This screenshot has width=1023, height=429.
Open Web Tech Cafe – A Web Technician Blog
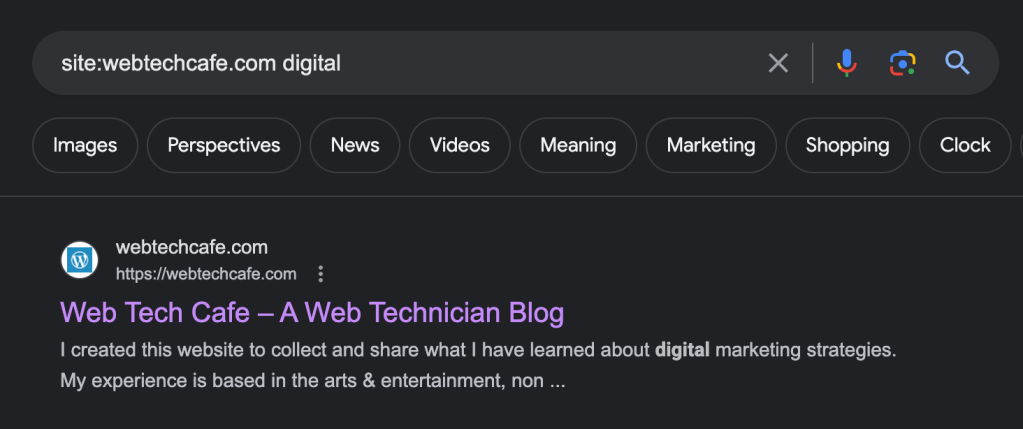click(x=312, y=313)
